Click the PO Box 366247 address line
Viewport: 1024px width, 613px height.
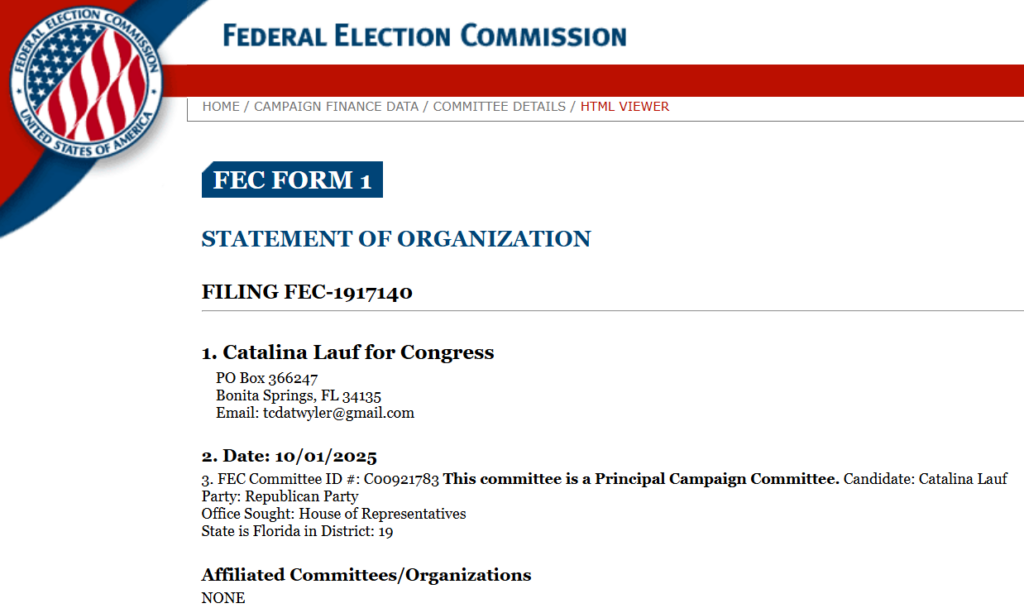coord(267,378)
